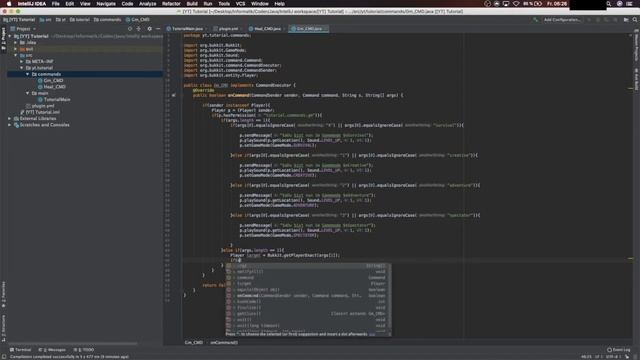Click the Wi-Fi status icon in menu bar
The height and width of the screenshot is (360, 640).
[516, 4]
